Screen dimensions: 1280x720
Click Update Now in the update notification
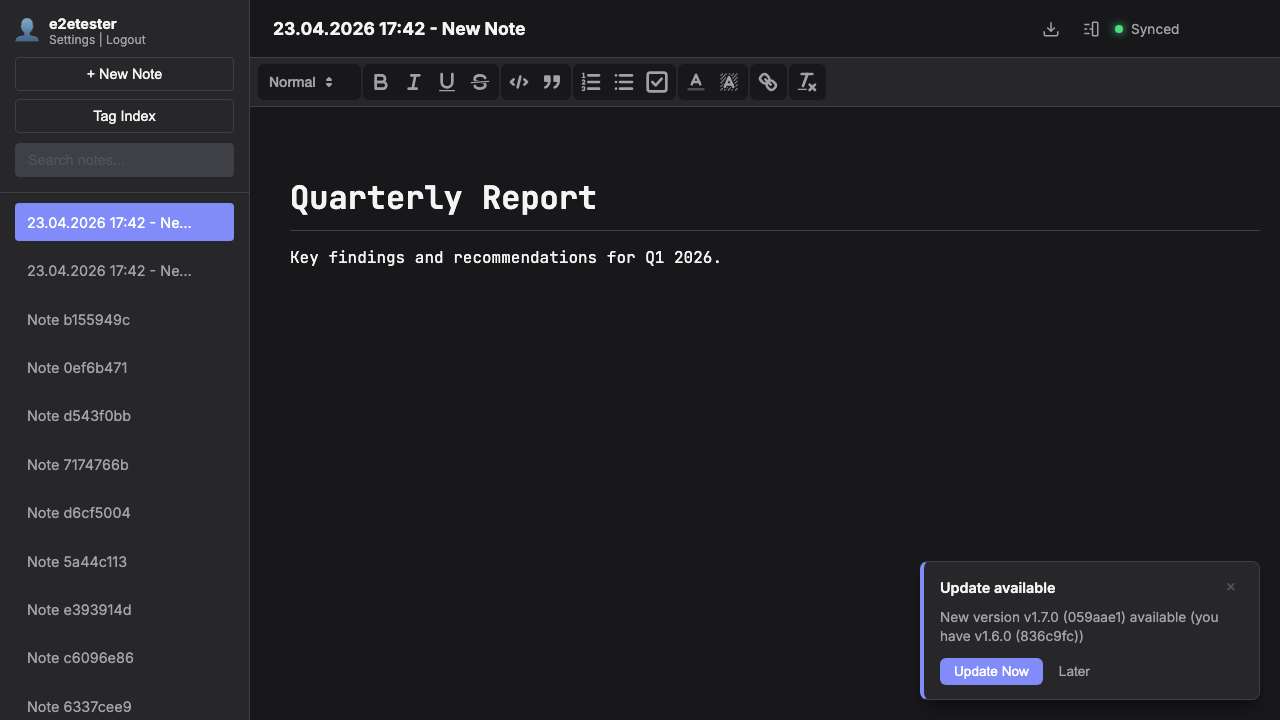click(x=991, y=671)
